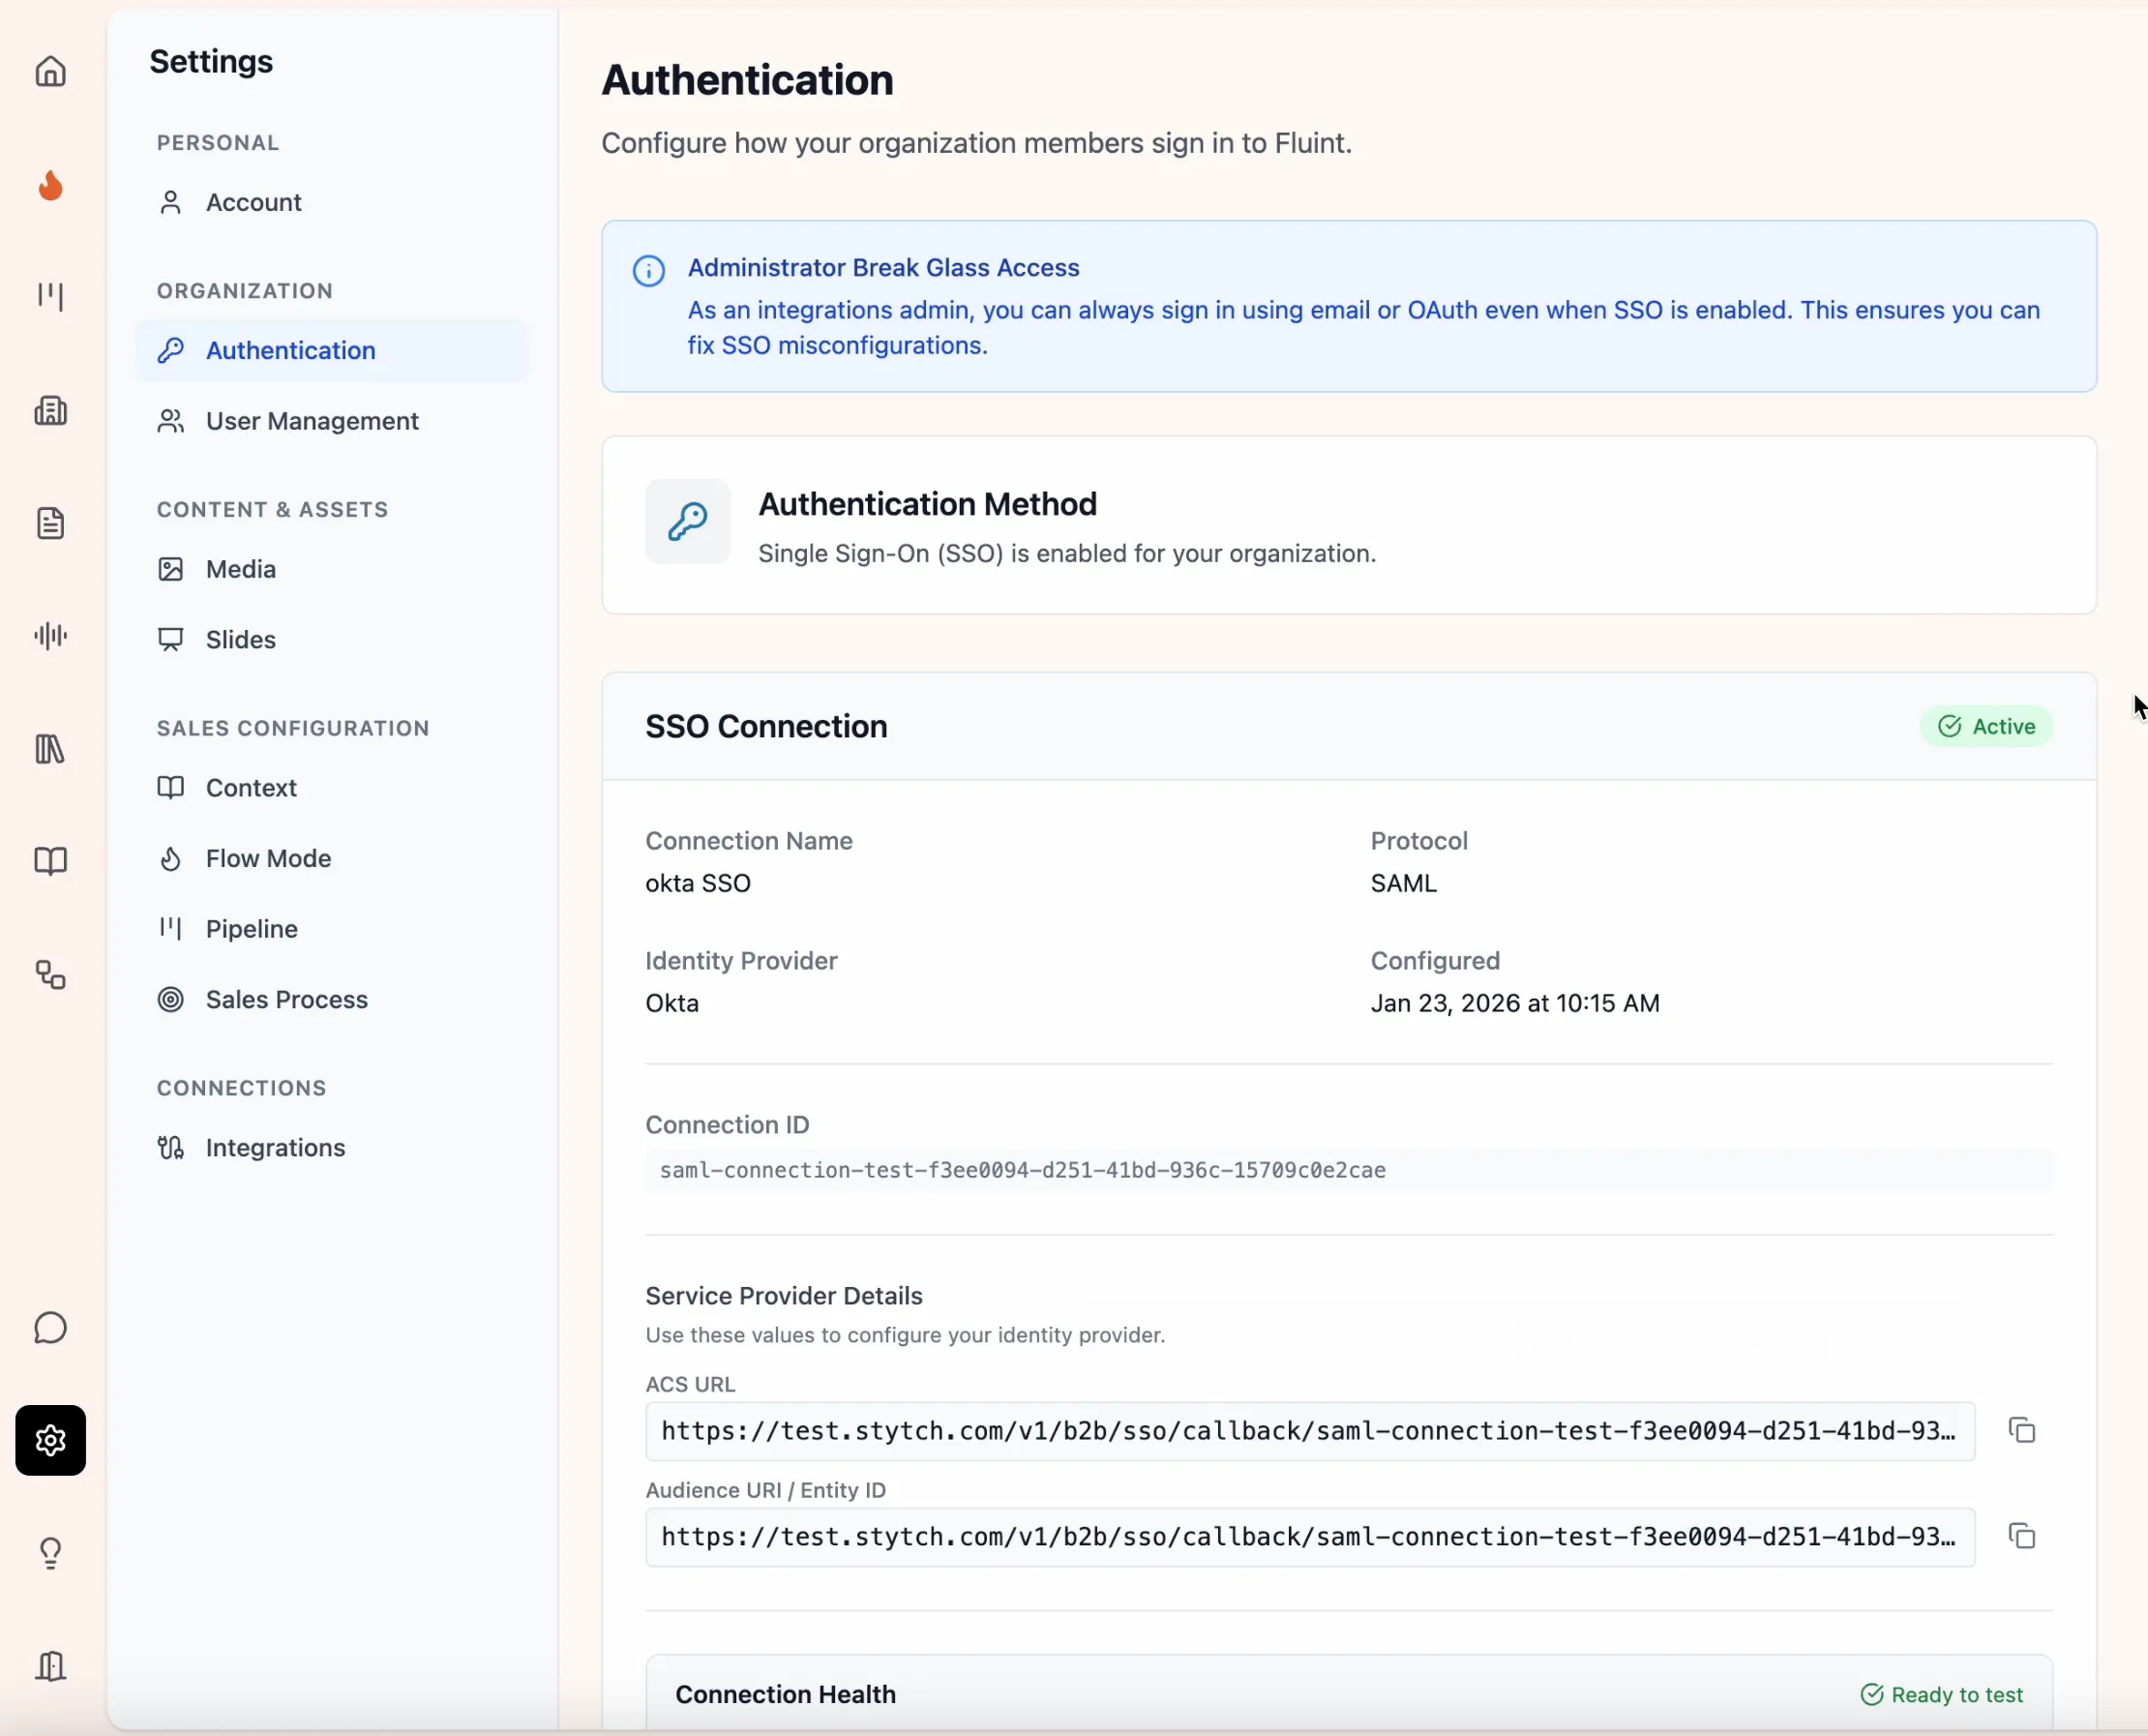Select Sales Process under Sales Configuration

coord(286,999)
